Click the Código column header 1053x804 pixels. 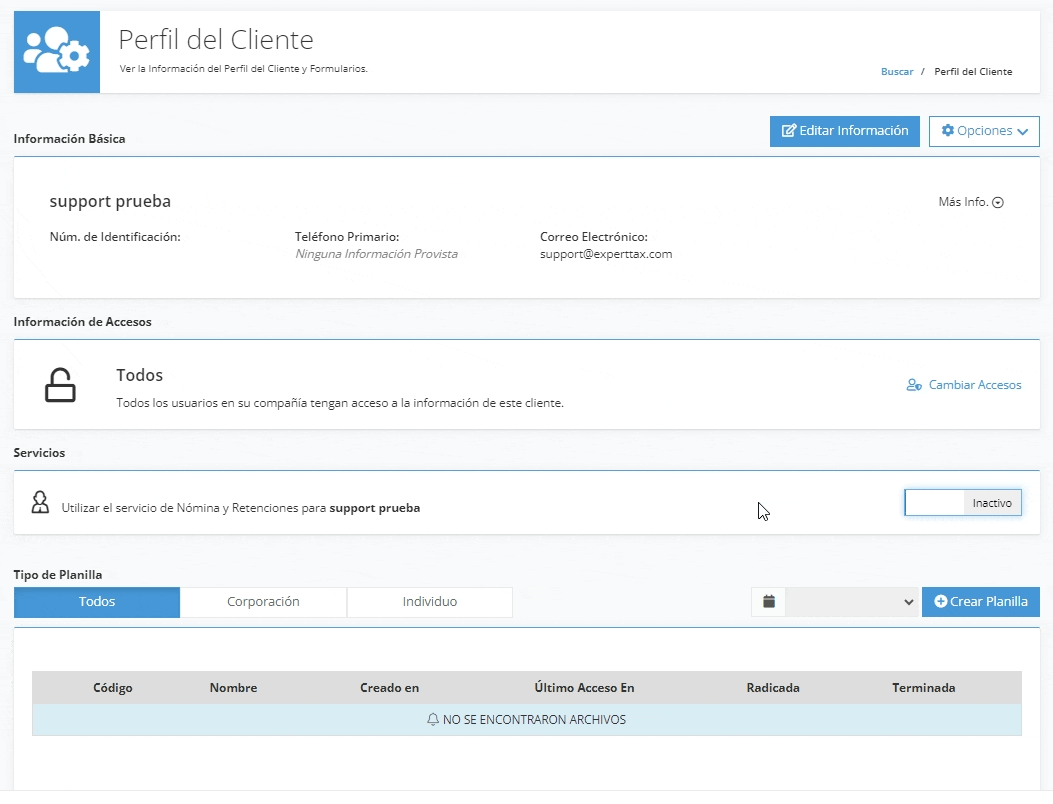[113, 688]
